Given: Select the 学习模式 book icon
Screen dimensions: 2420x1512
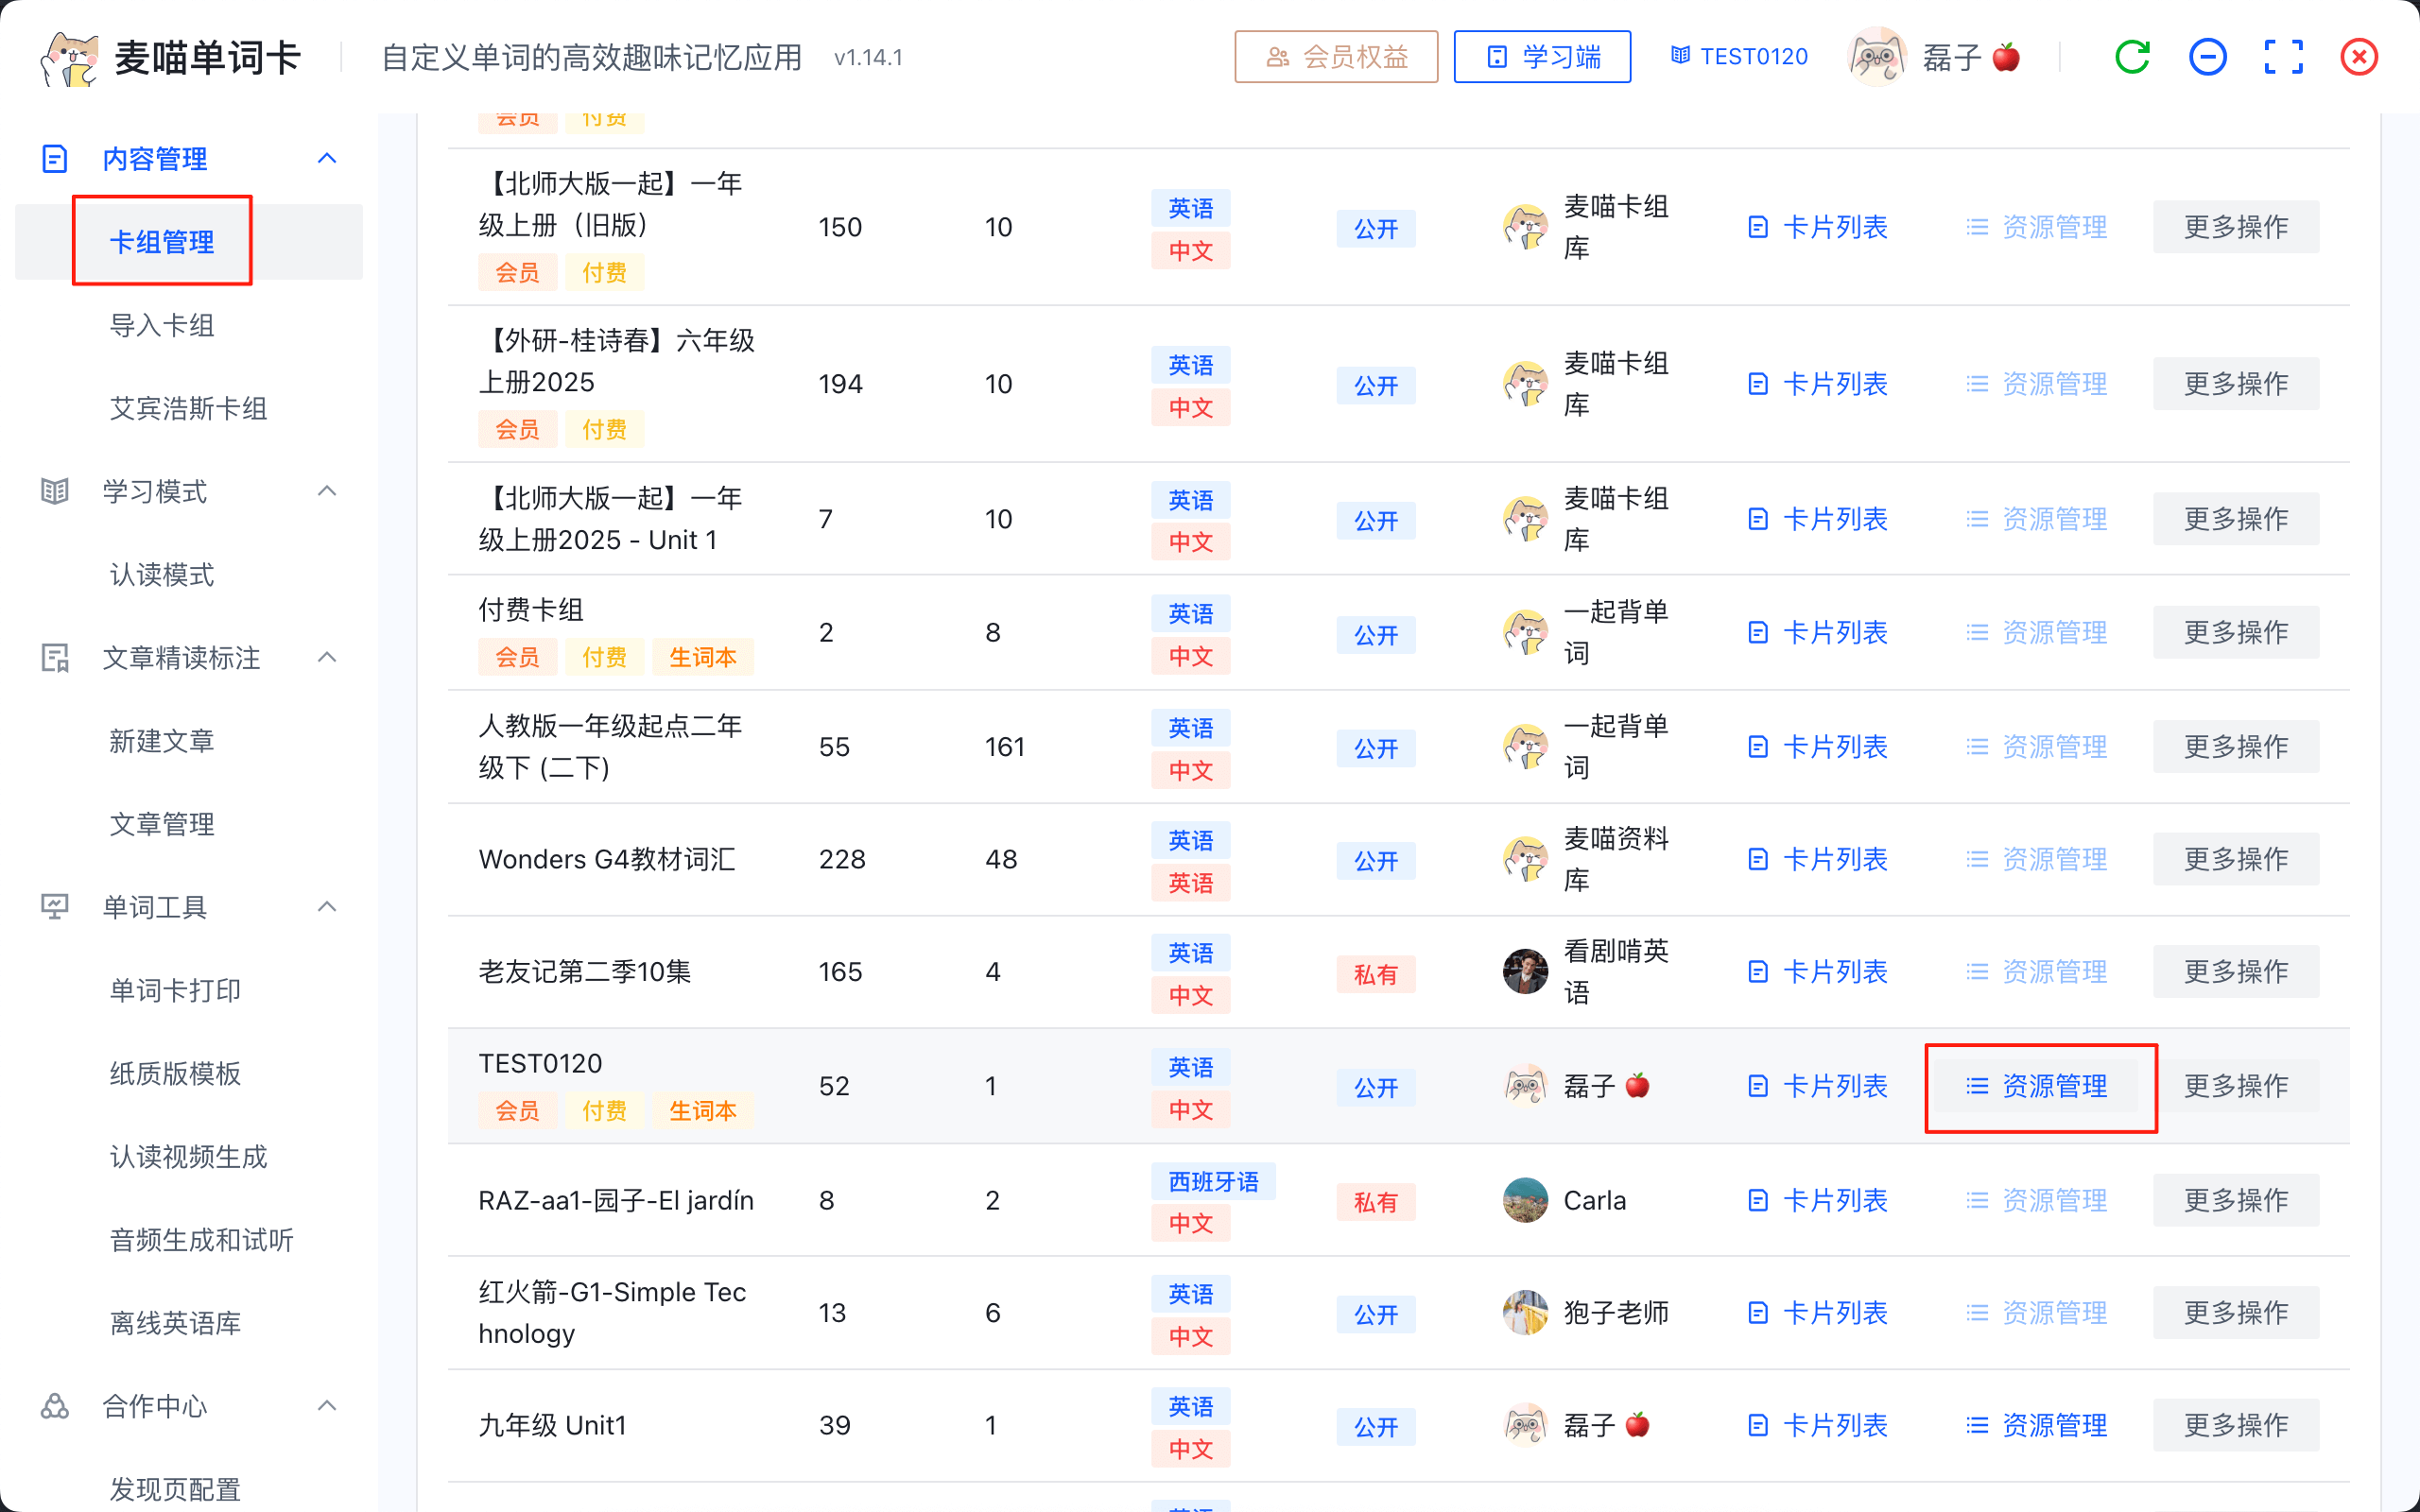Looking at the screenshot, I should 54,490.
